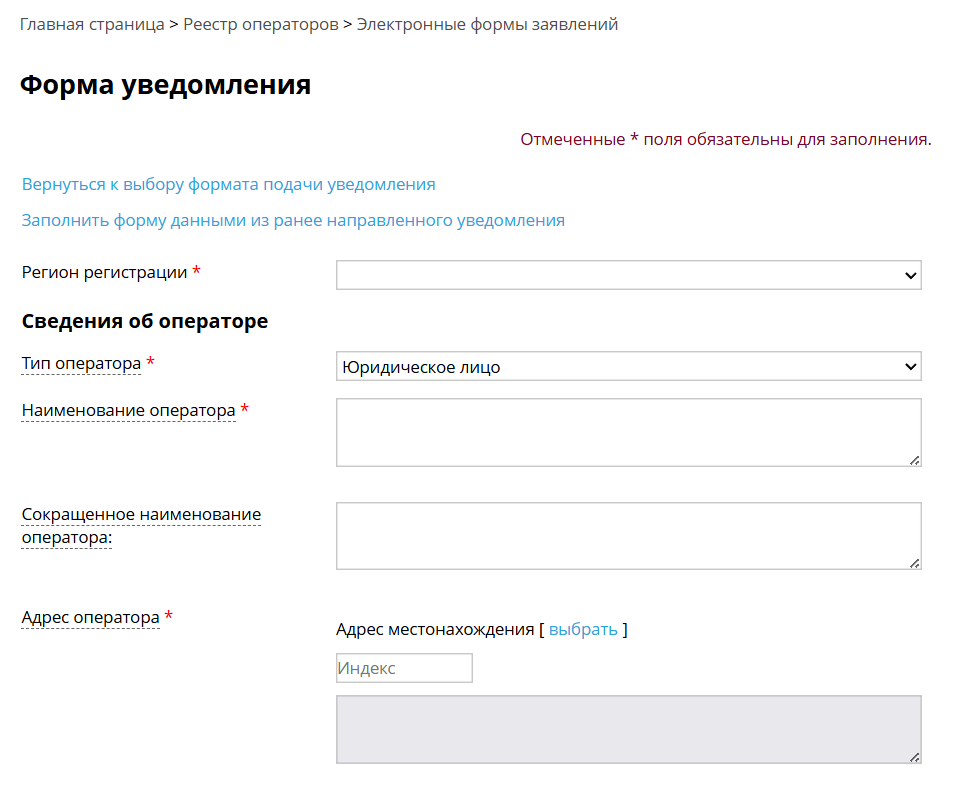Go to Главная страница breadcrumb
The height and width of the screenshot is (791, 954).
pyautogui.click(x=92, y=25)
